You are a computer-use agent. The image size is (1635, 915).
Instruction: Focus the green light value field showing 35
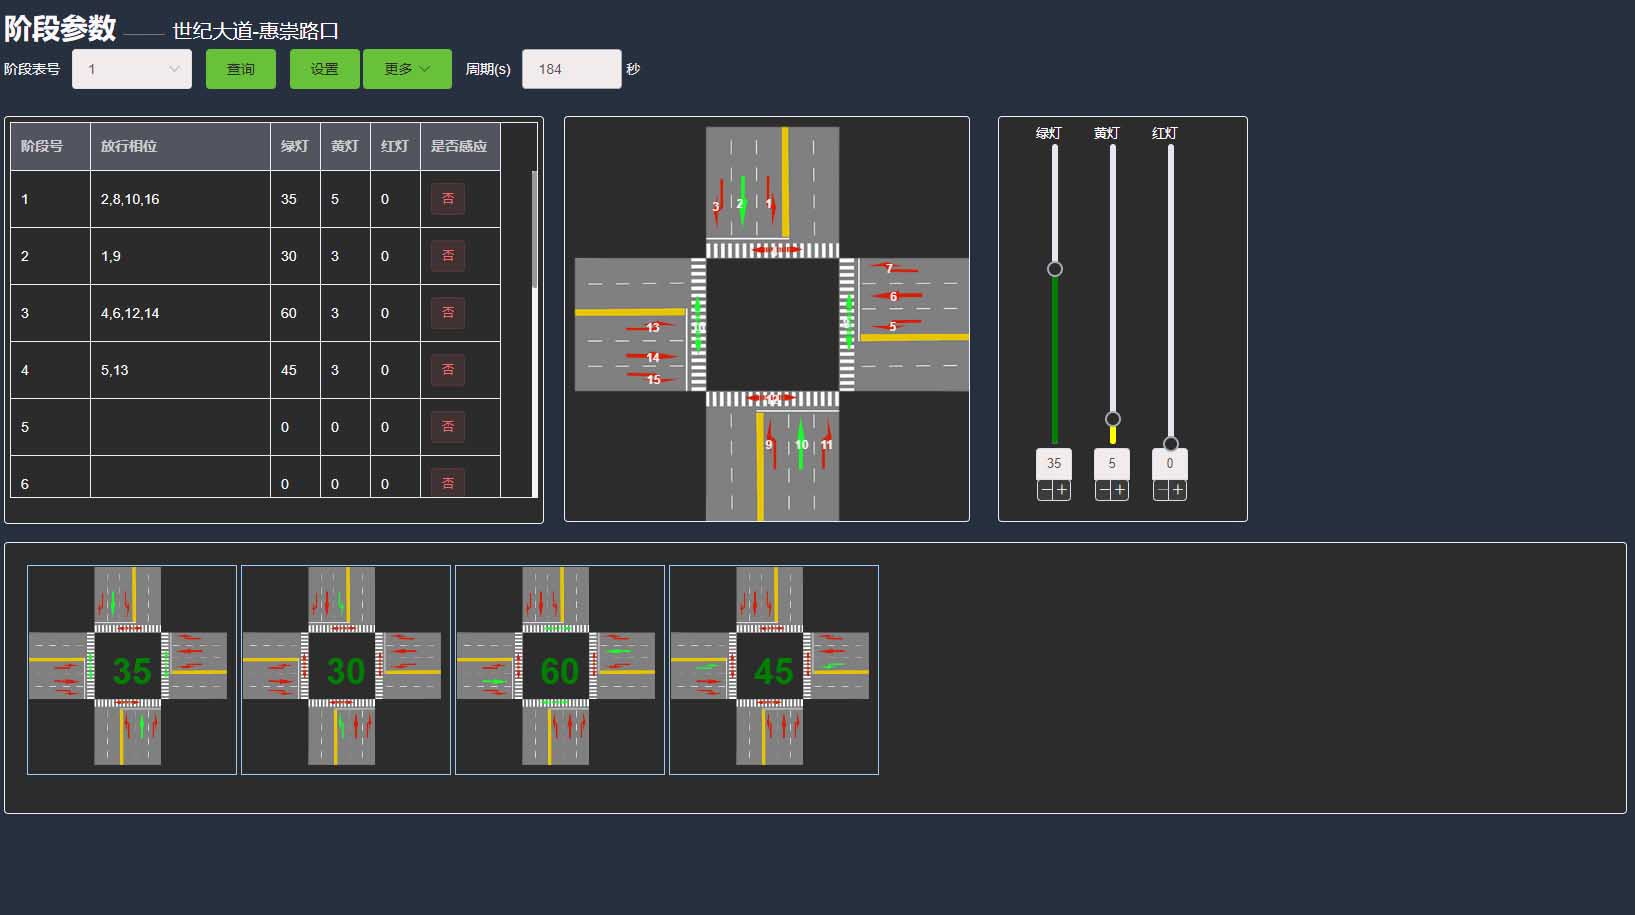pyautogui.click(x=1054, y=464)
